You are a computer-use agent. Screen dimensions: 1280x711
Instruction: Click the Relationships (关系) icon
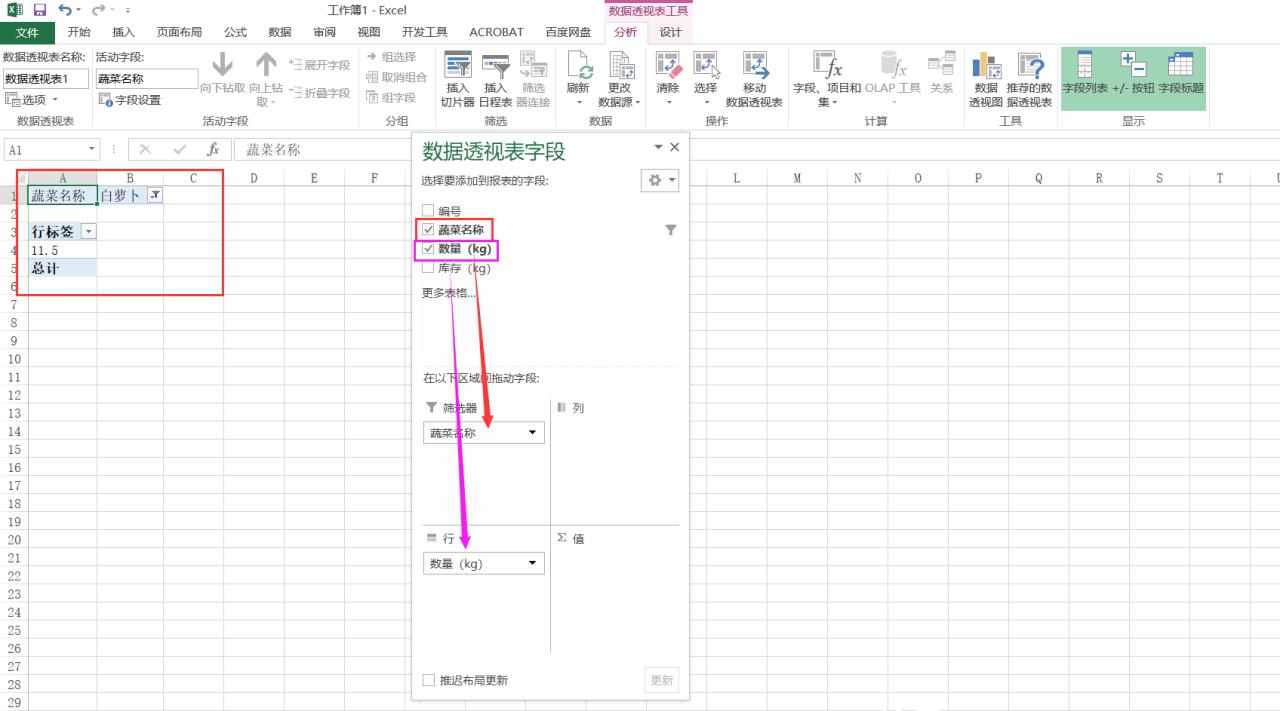(941, 75)
